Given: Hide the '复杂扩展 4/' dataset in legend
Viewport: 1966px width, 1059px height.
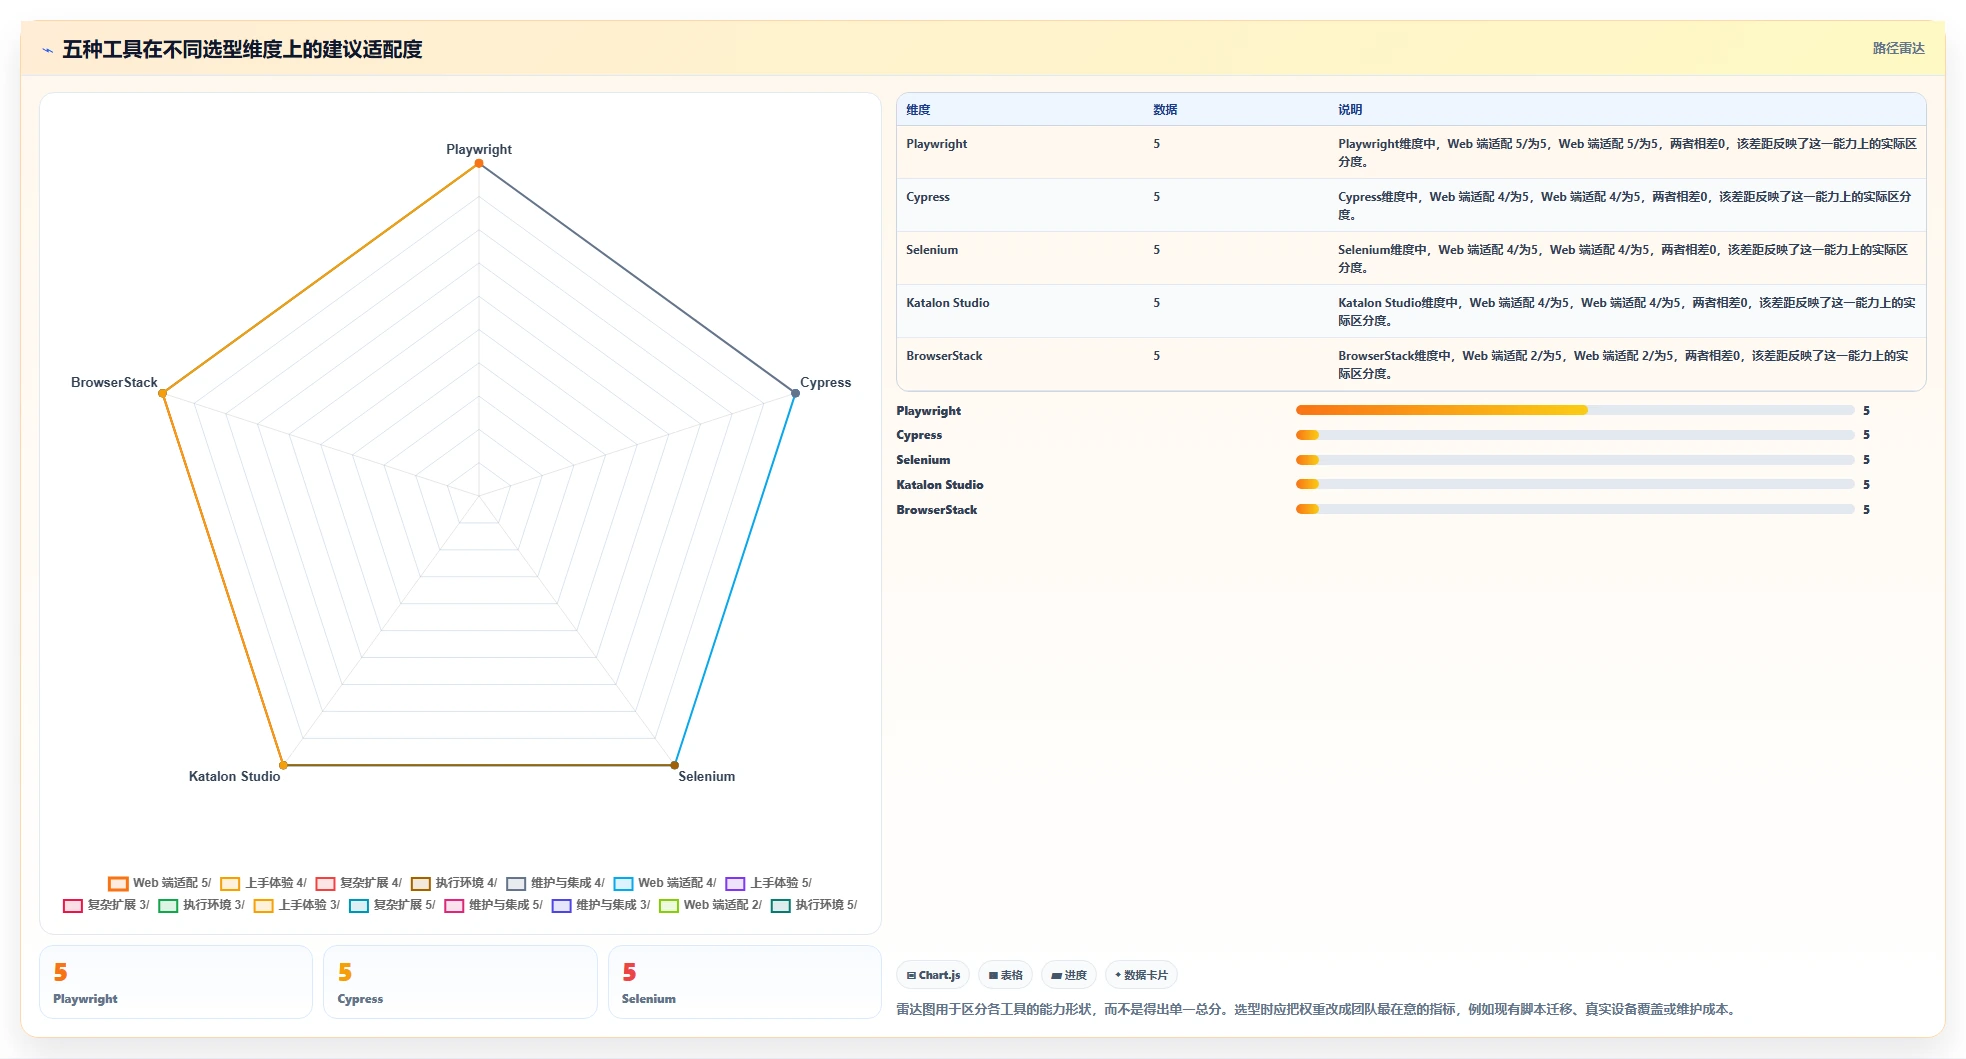Looking at the screenshot, I should [359, 883].
